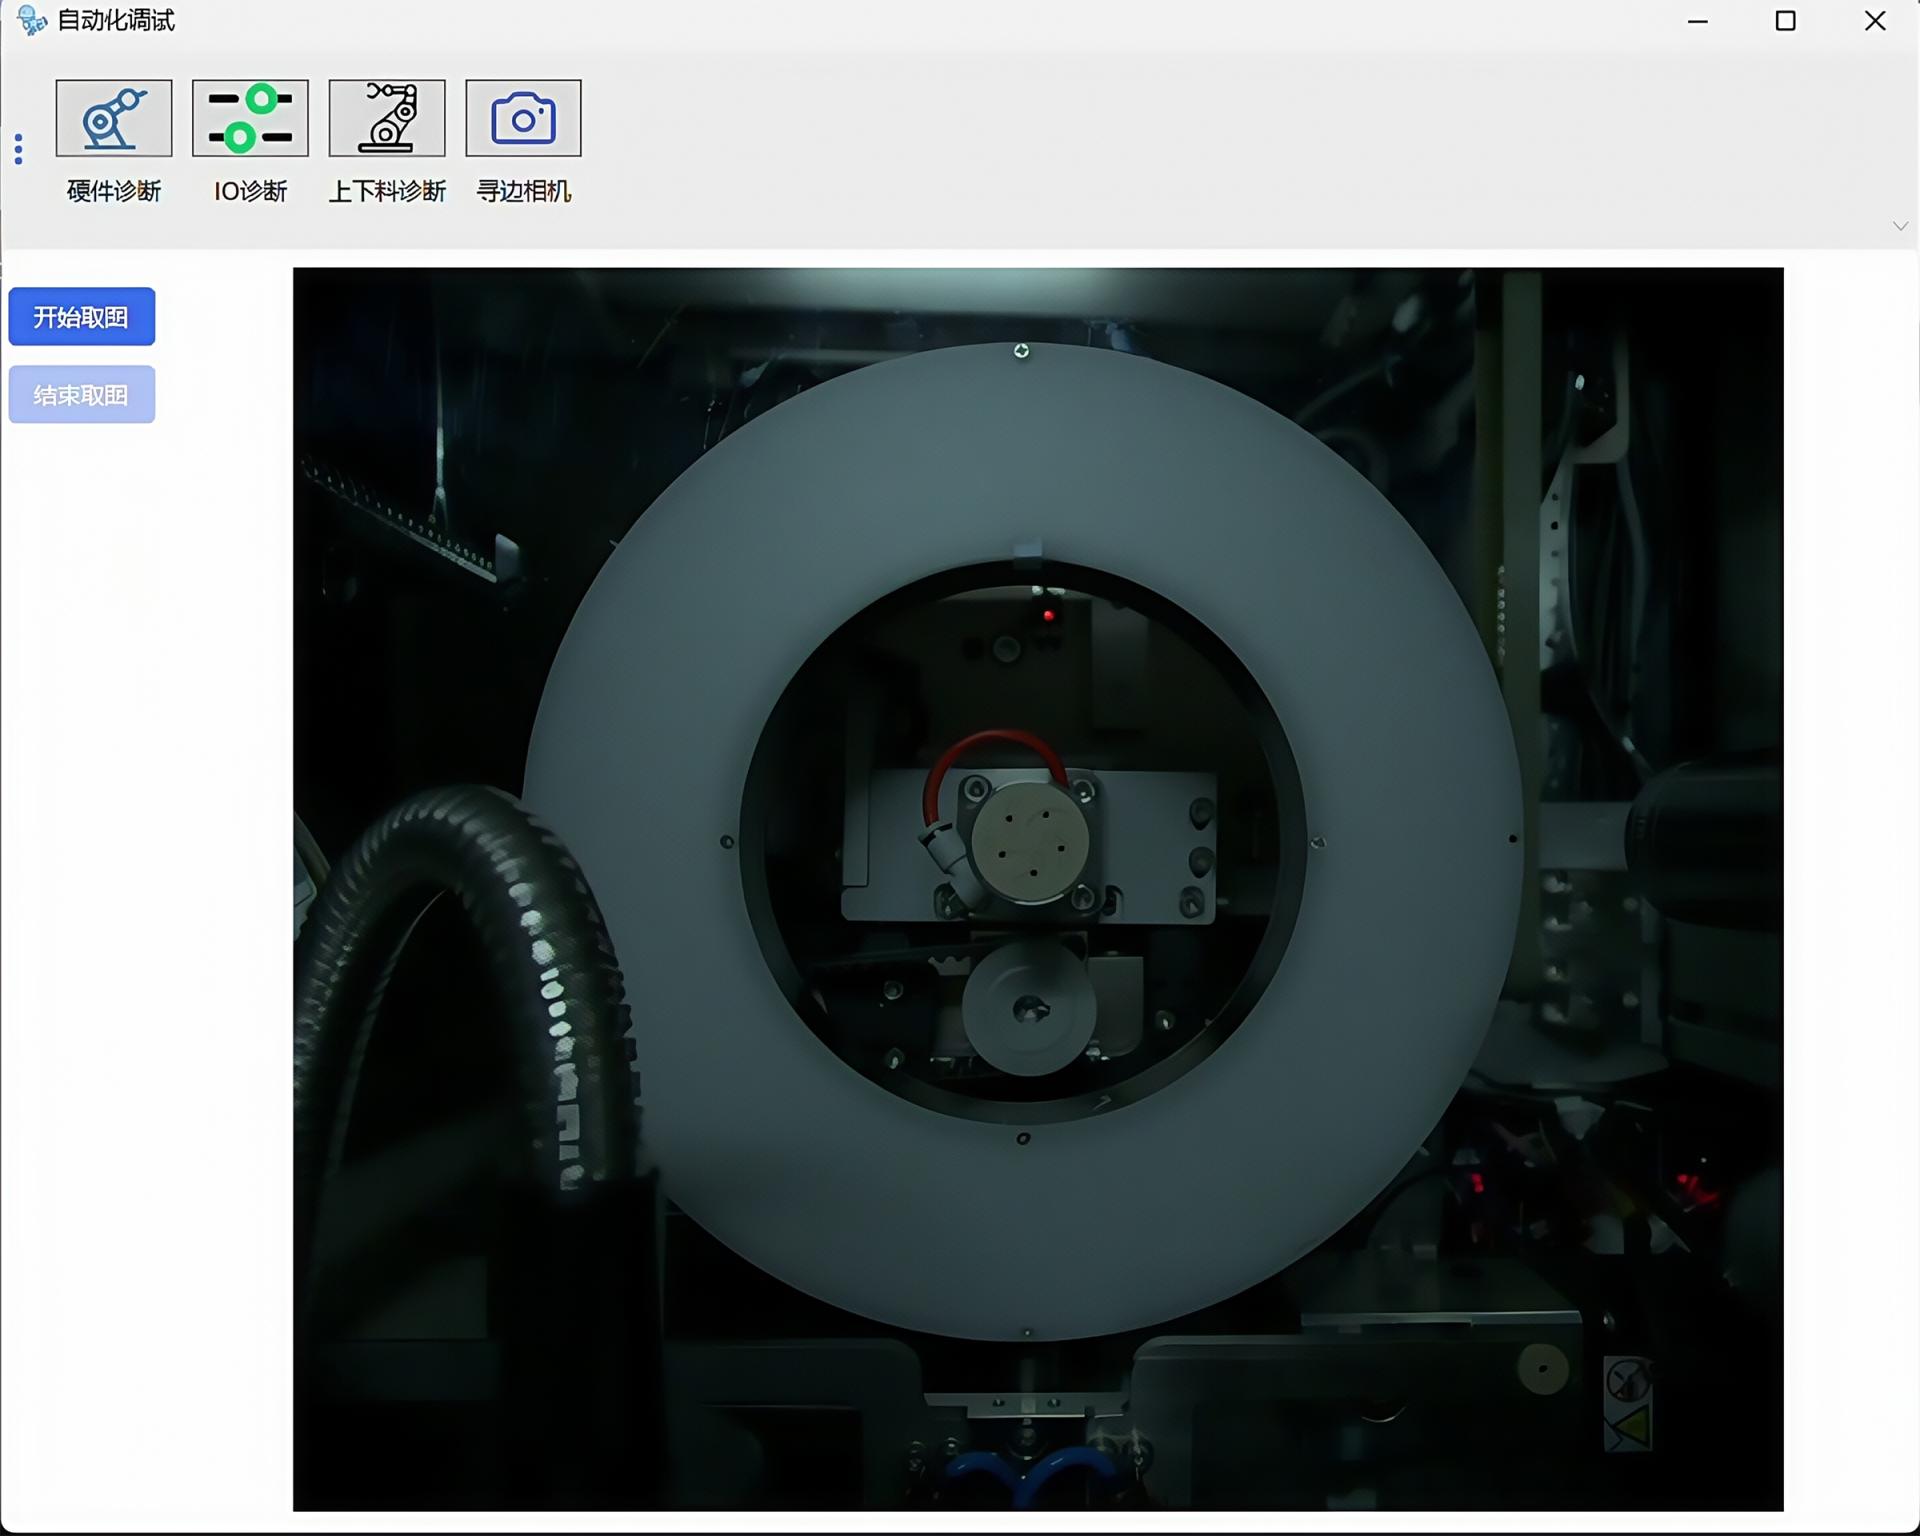
Task: Click the red indicator dot in camera image
Action: point(1048,616)
